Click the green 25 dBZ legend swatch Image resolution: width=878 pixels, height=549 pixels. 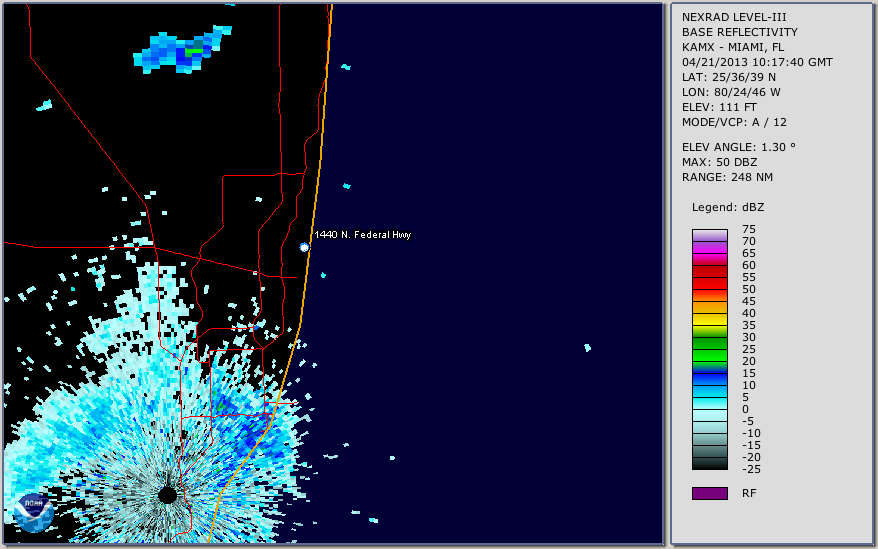coord(709,356)
